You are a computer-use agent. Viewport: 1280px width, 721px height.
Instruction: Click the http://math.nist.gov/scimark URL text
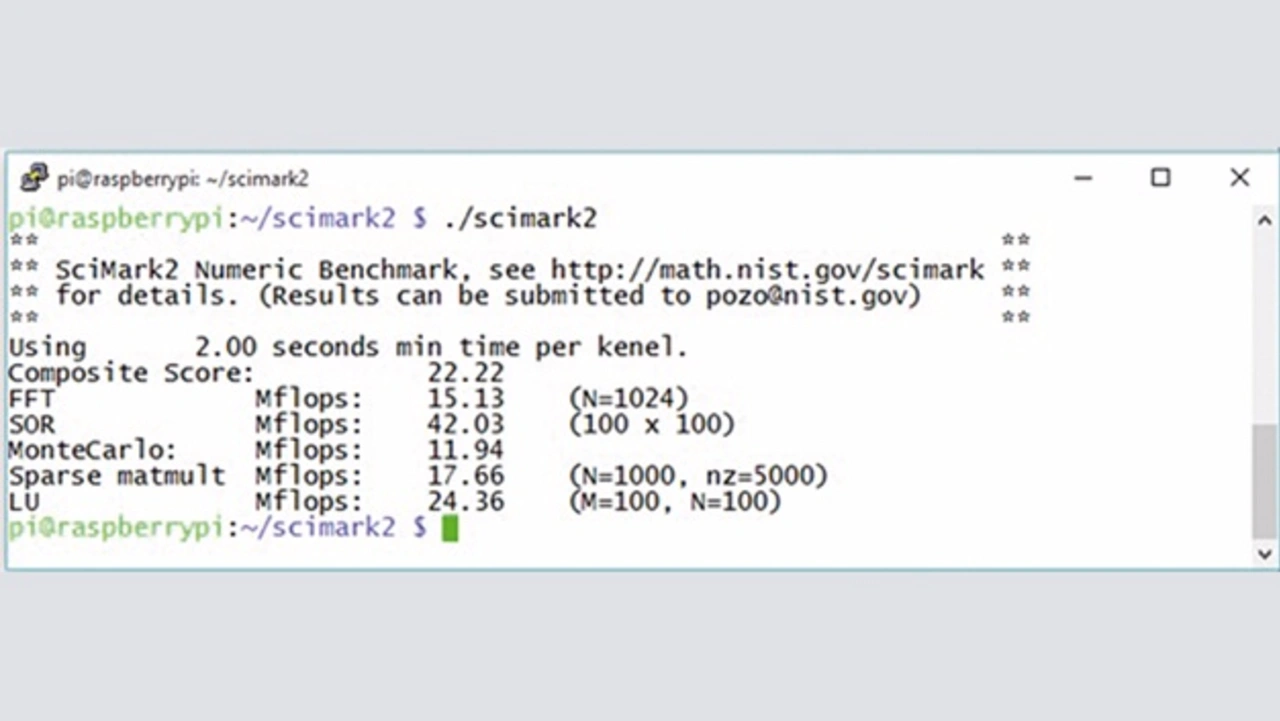point(768,270)
